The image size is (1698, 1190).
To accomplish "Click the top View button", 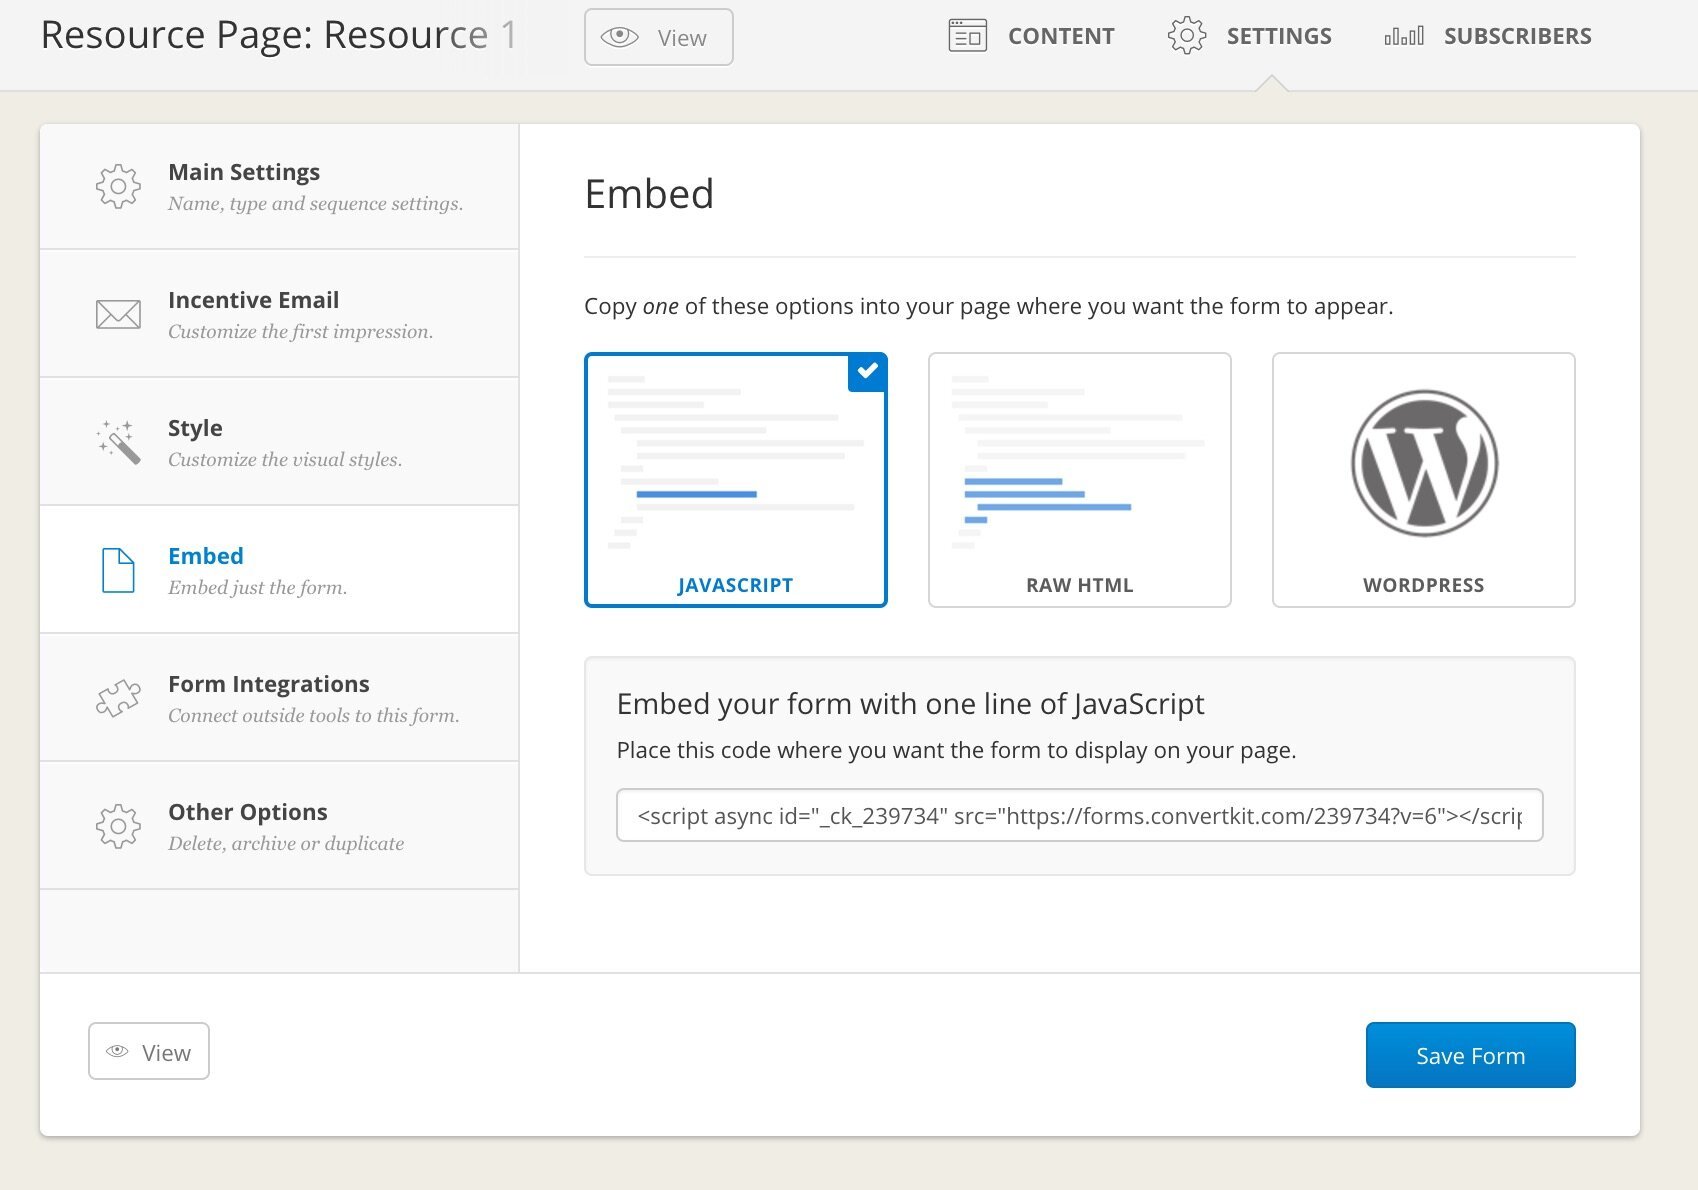I will 659,37.
